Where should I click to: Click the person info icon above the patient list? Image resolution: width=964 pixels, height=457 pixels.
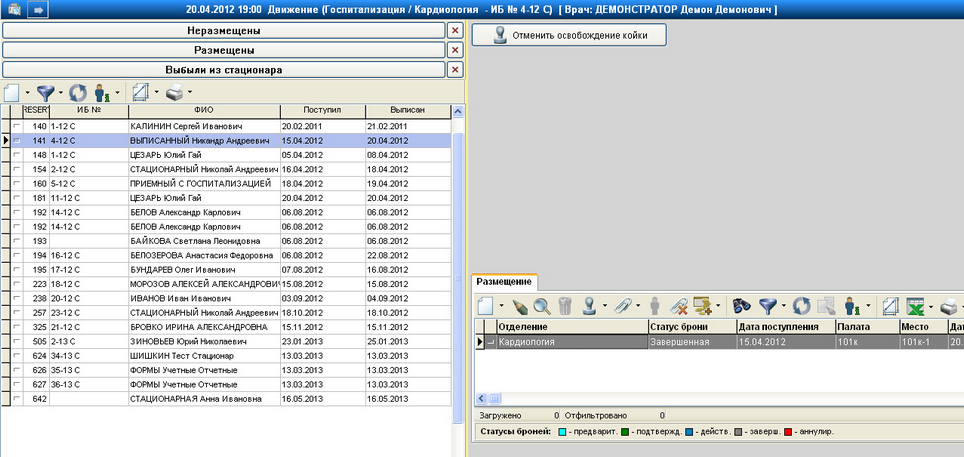[x=102, y=93]
